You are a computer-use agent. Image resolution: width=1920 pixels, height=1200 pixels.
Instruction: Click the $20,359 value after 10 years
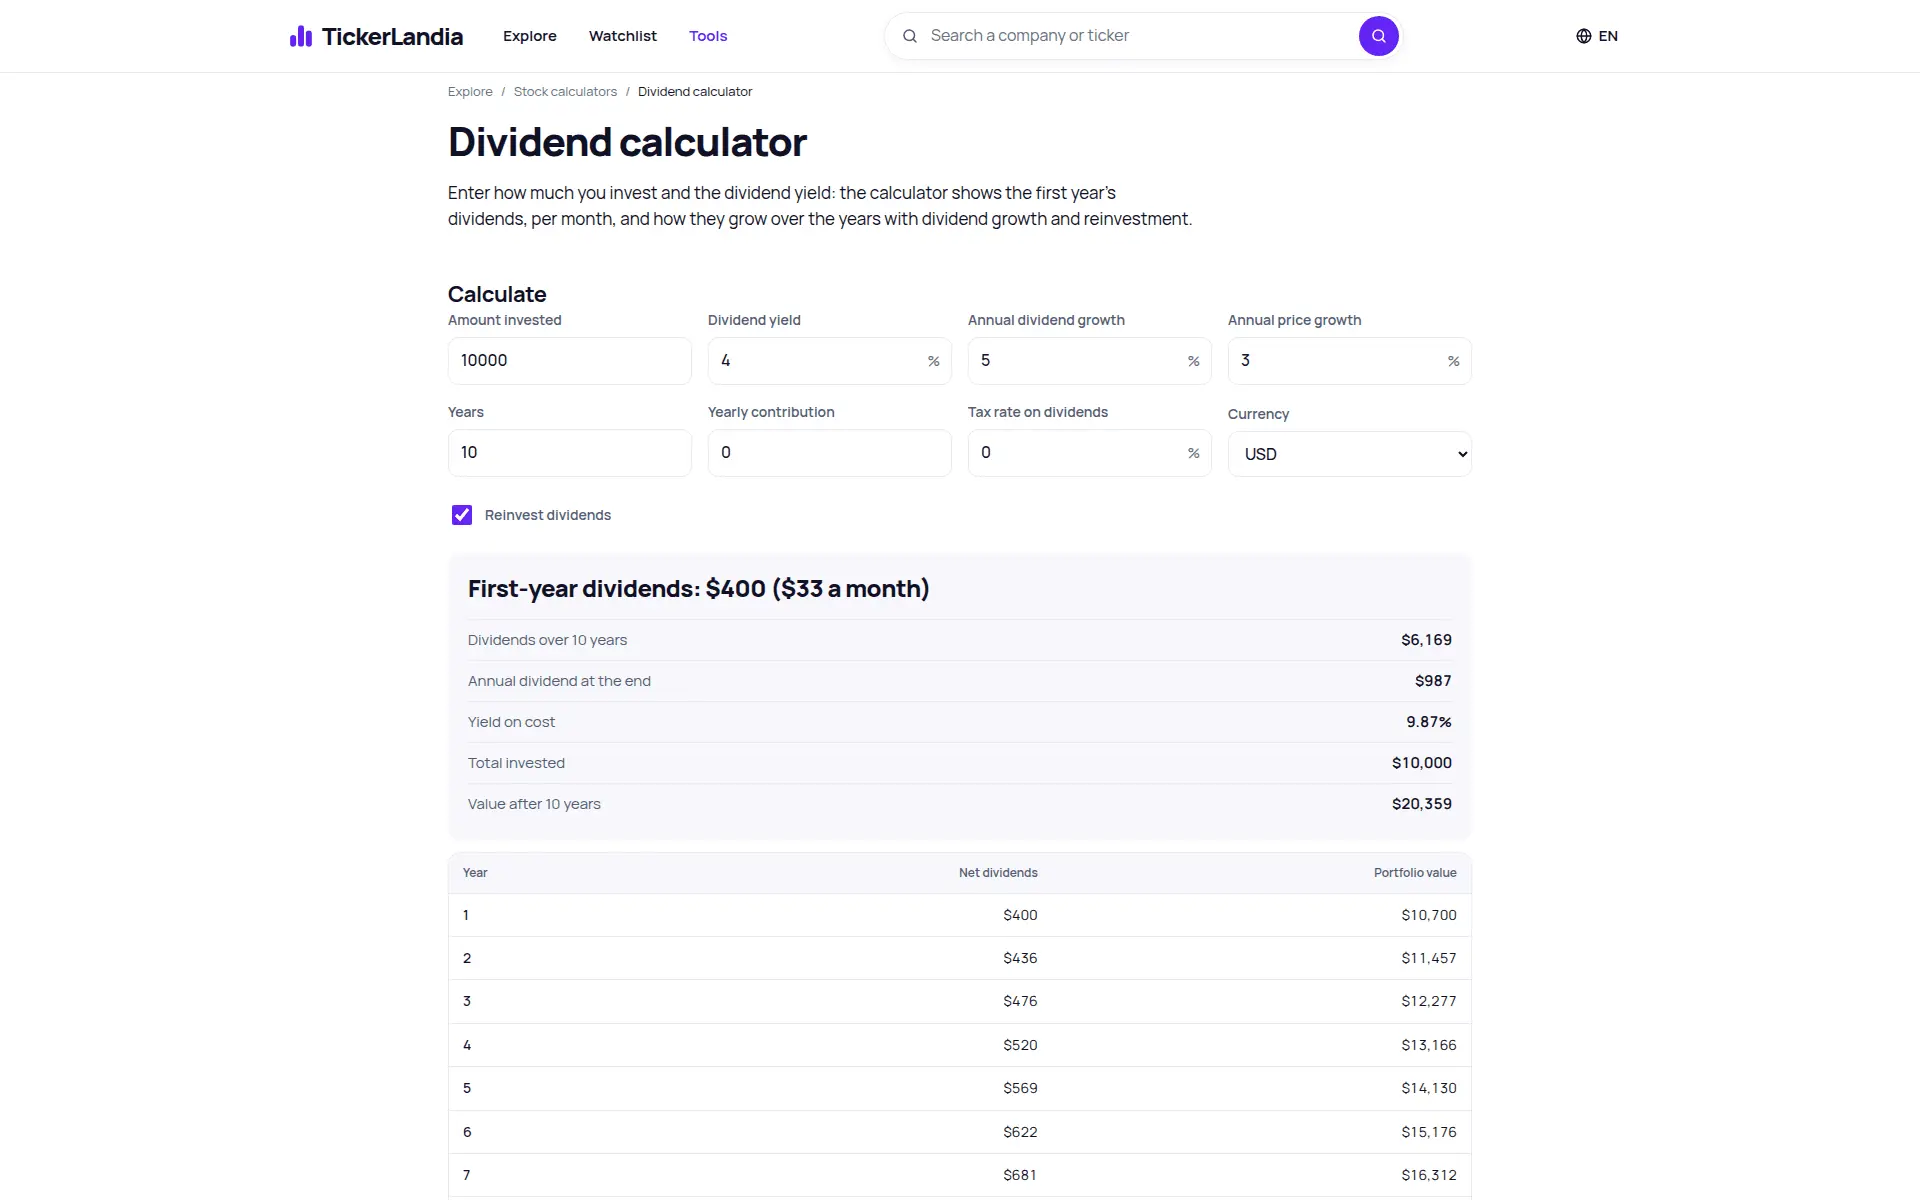[x=1422, y=804]
